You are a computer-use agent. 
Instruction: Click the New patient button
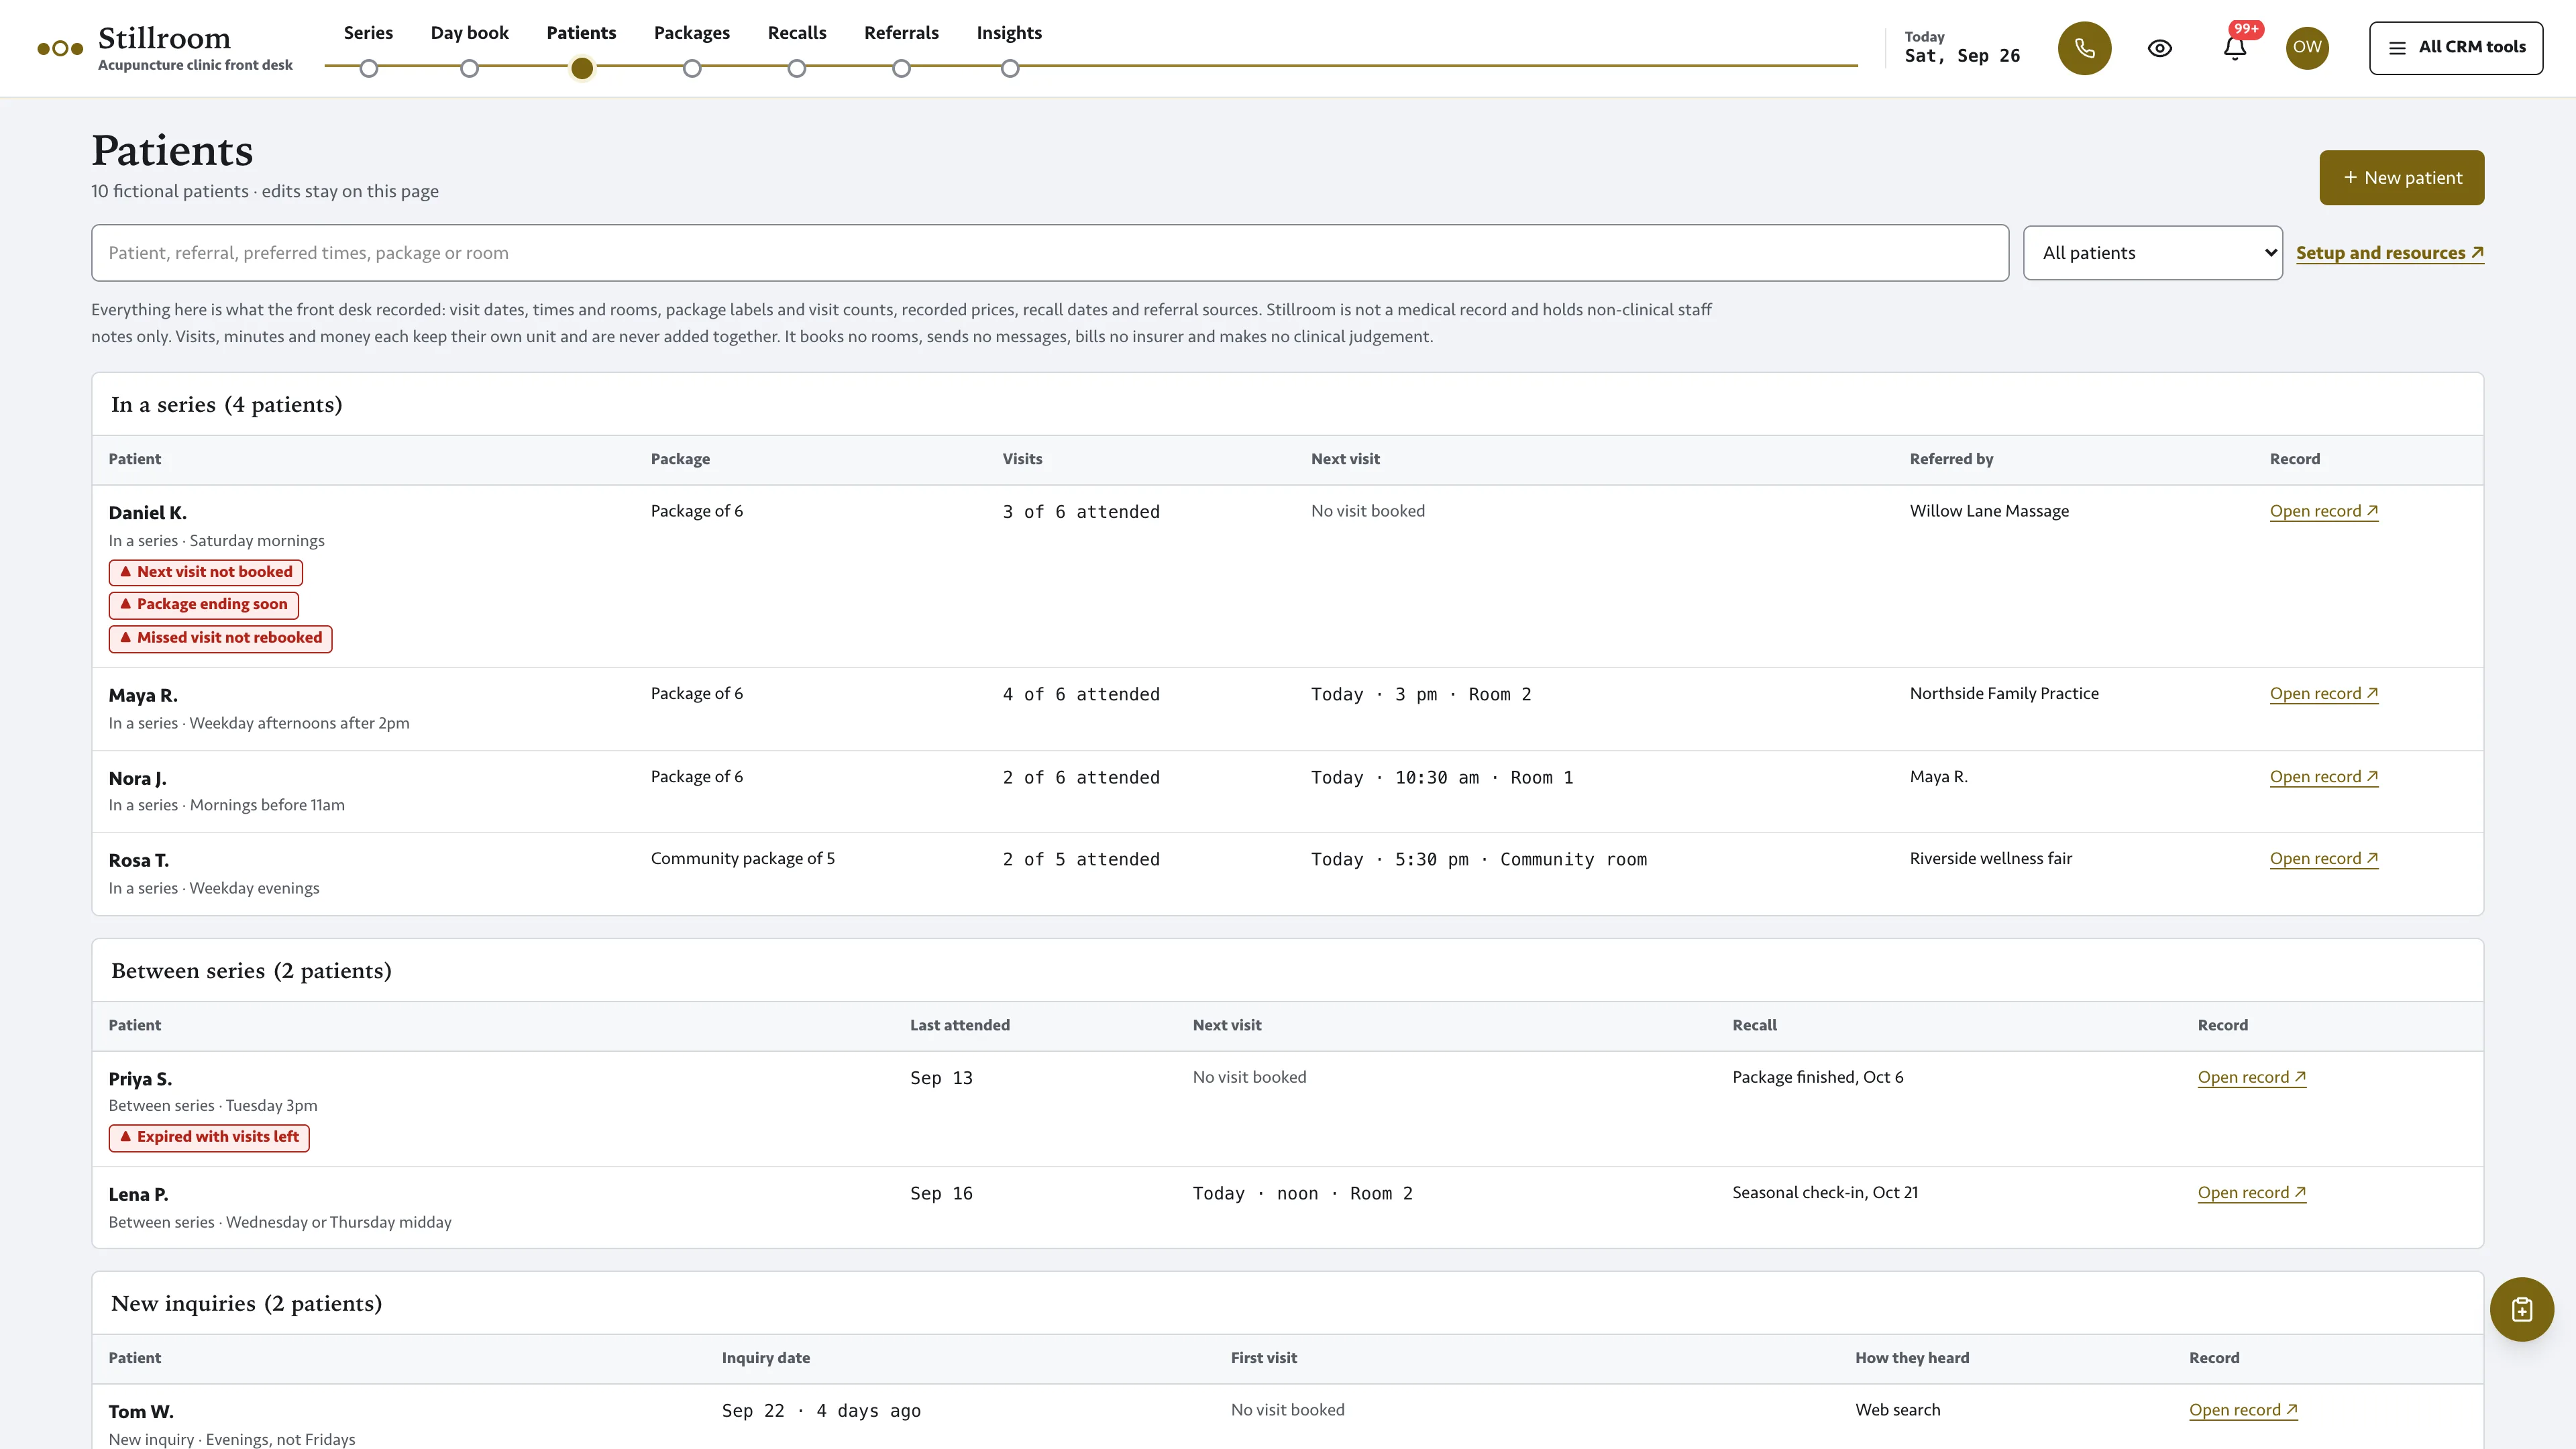tap(2401, 178)
